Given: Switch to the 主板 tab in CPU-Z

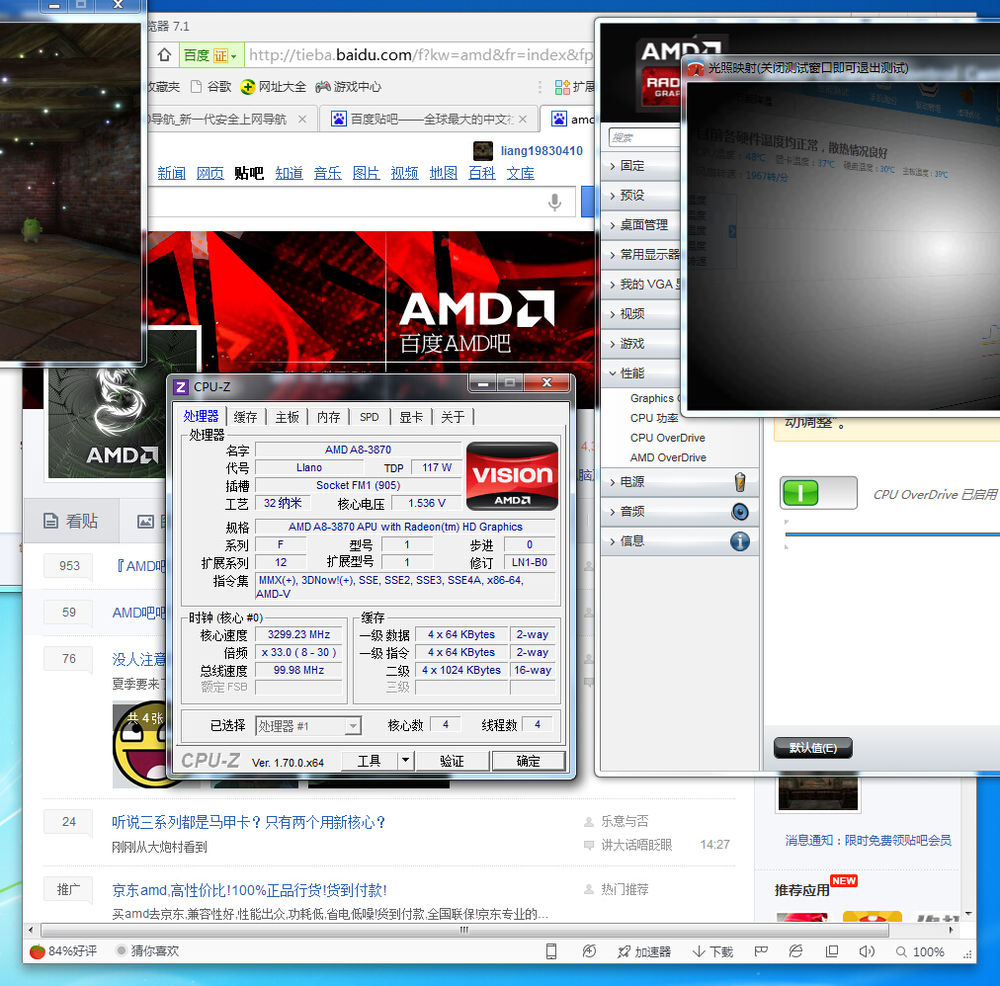Looking at the screenshot, I should tap(287, 417).
